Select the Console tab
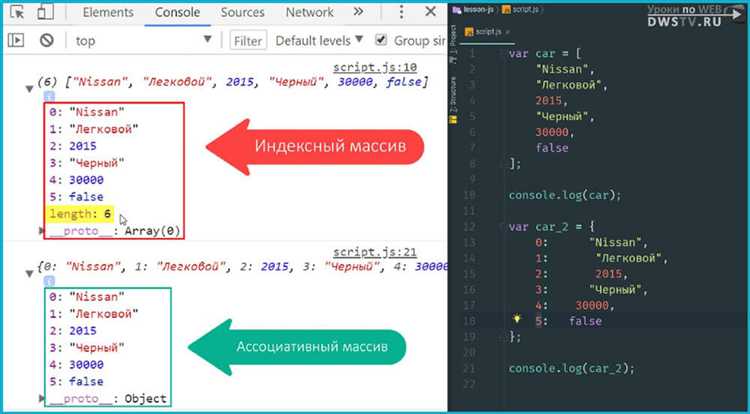 pos(177,12)
